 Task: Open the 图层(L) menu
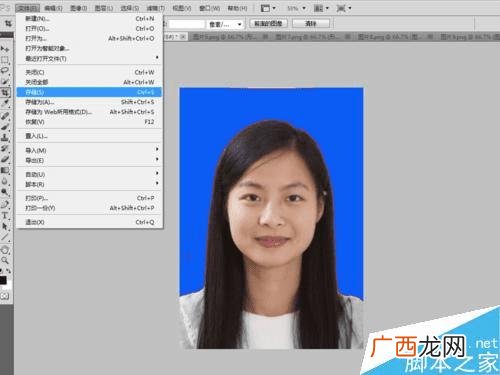104,8
